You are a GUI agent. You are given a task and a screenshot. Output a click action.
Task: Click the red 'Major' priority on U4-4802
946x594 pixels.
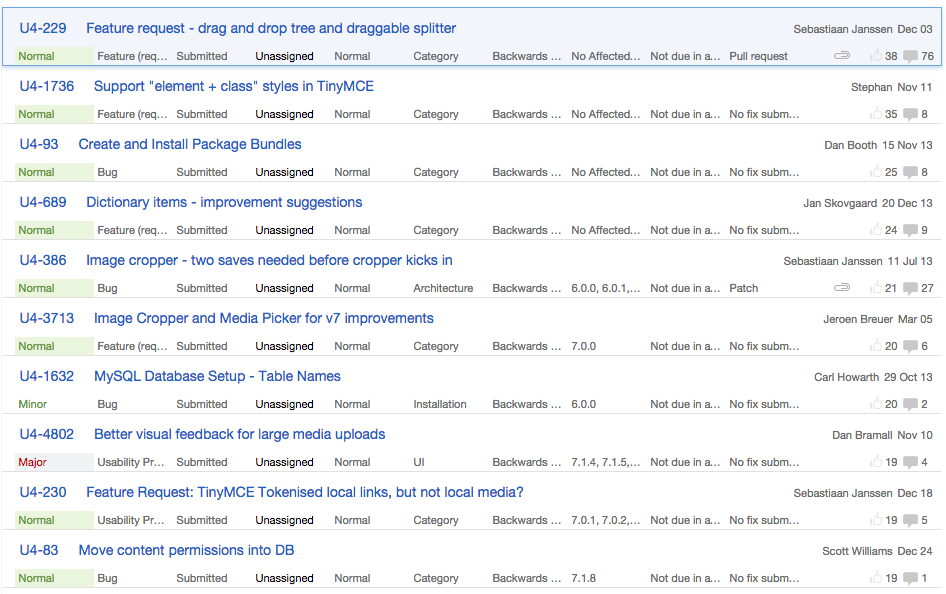tap(32, 462)
